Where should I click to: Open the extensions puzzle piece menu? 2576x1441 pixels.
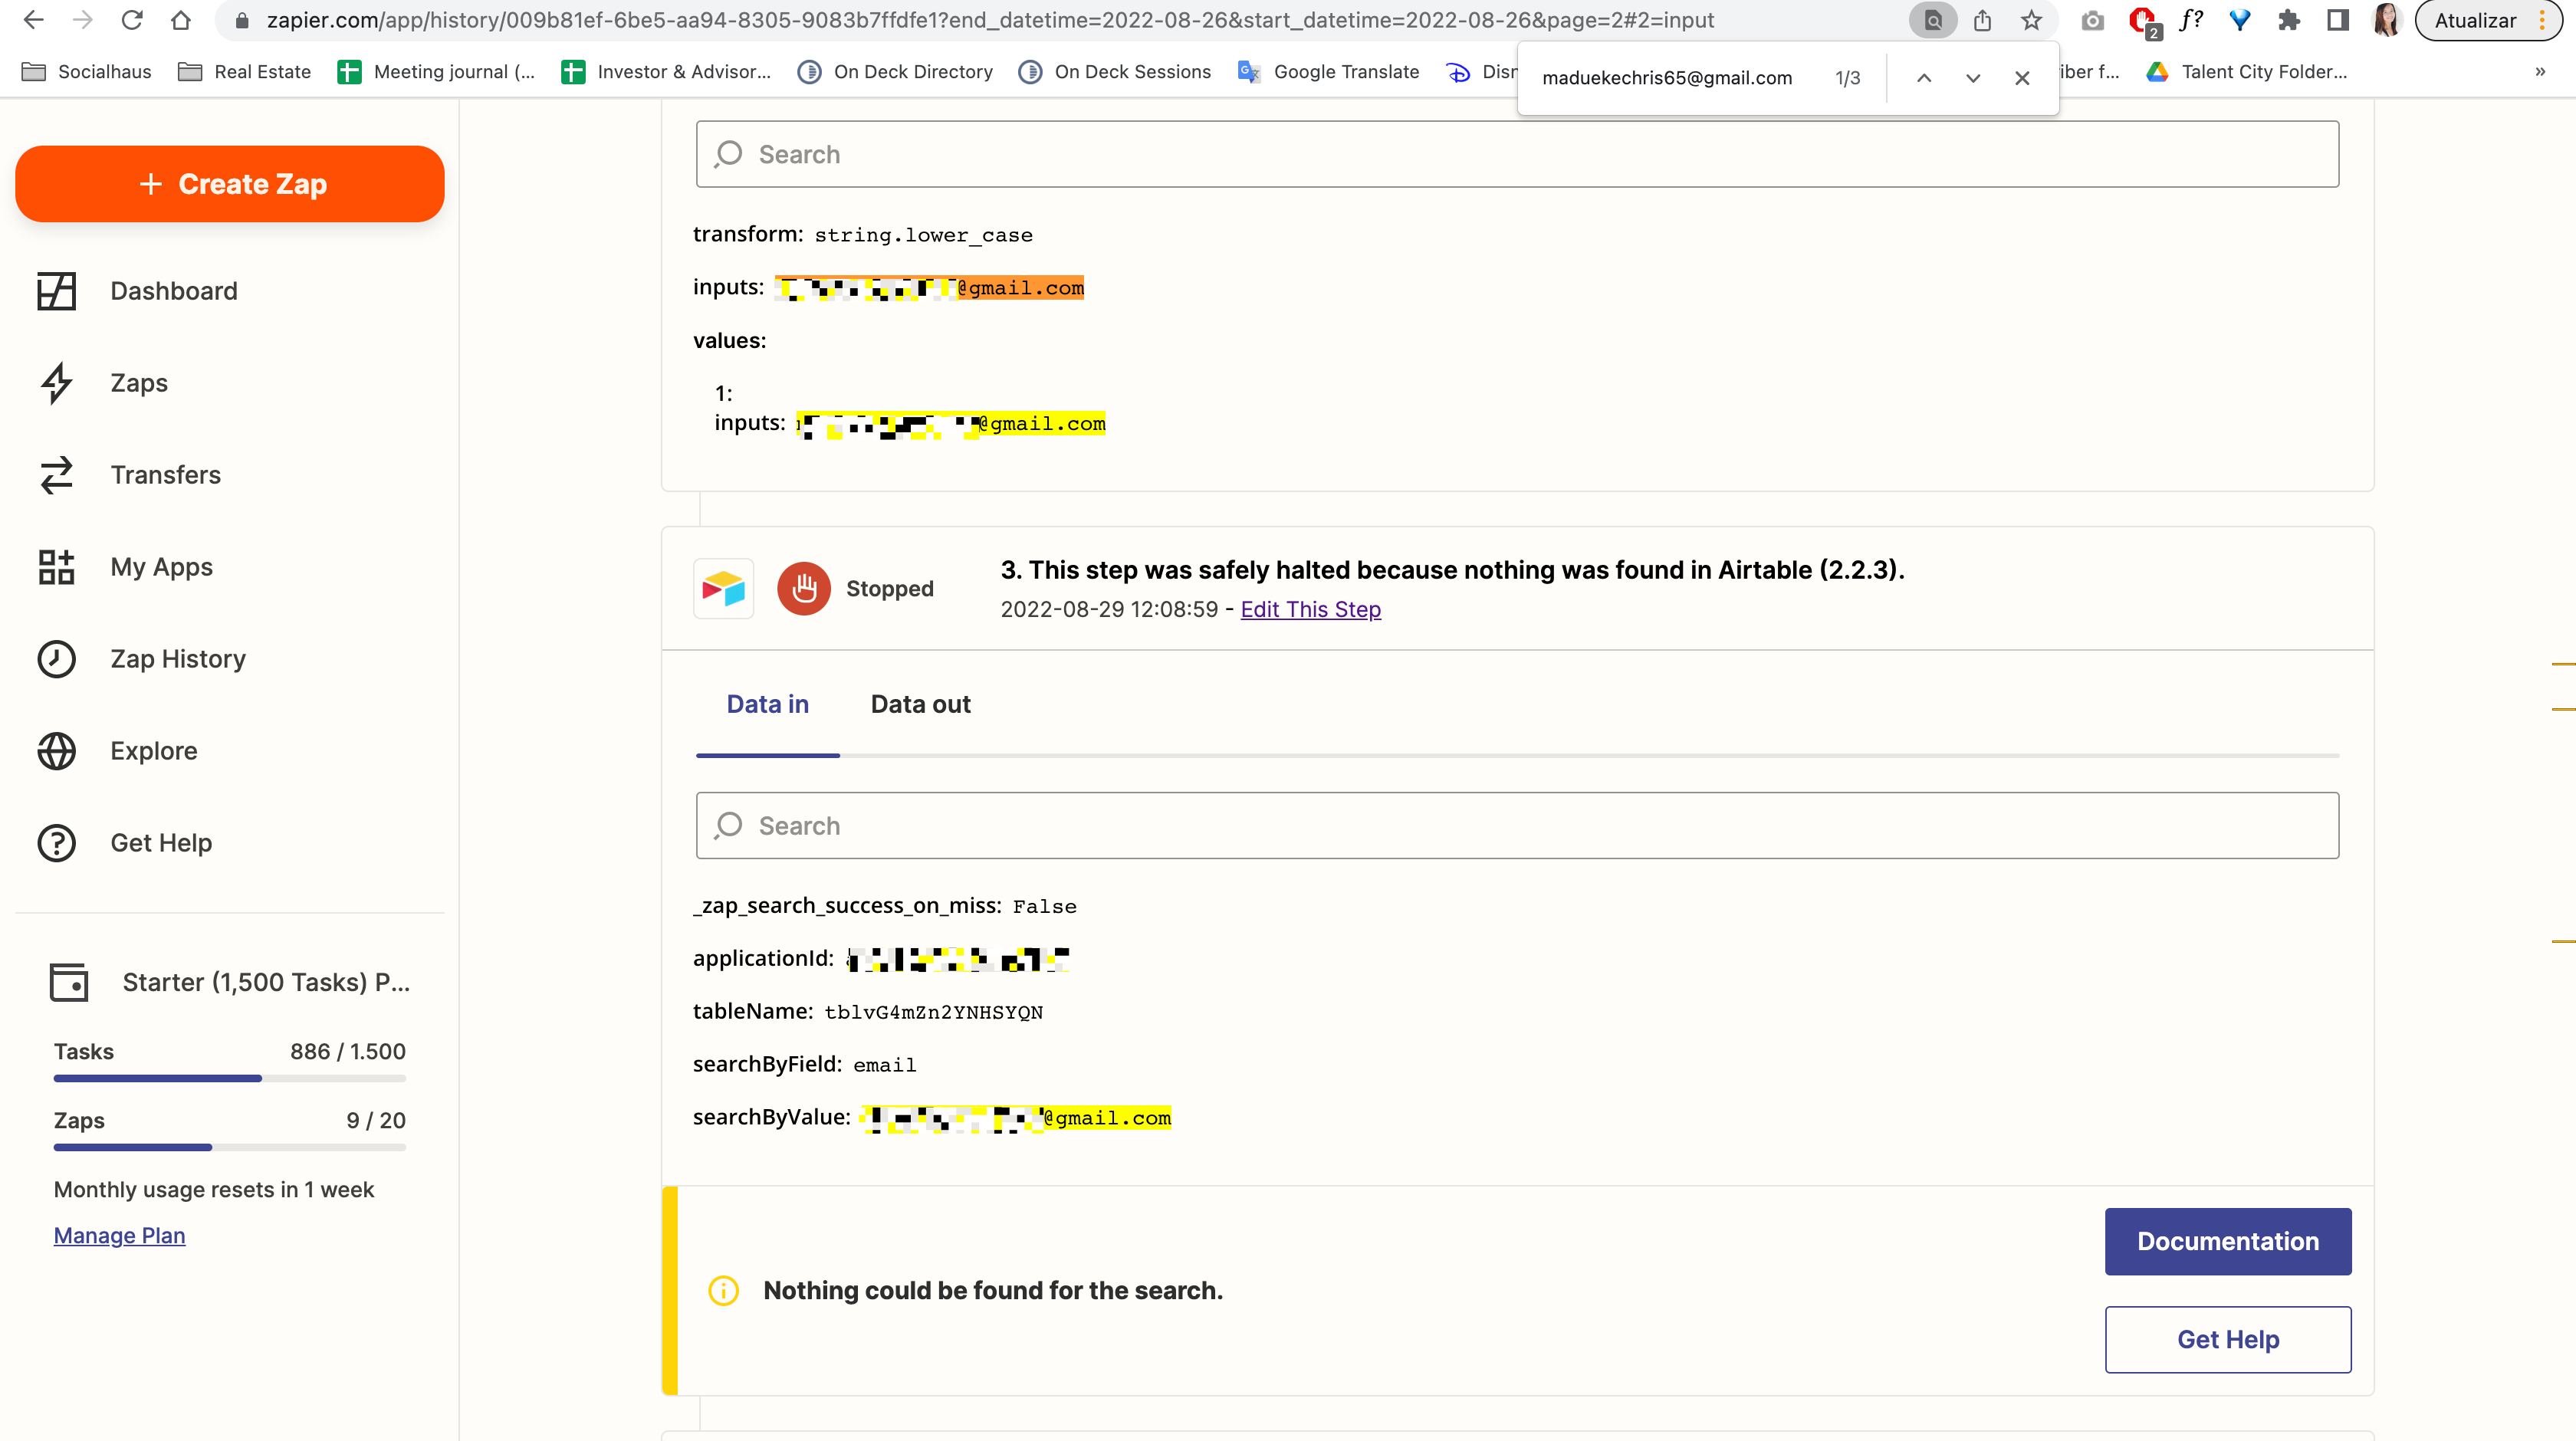(x=2289, y=20)
